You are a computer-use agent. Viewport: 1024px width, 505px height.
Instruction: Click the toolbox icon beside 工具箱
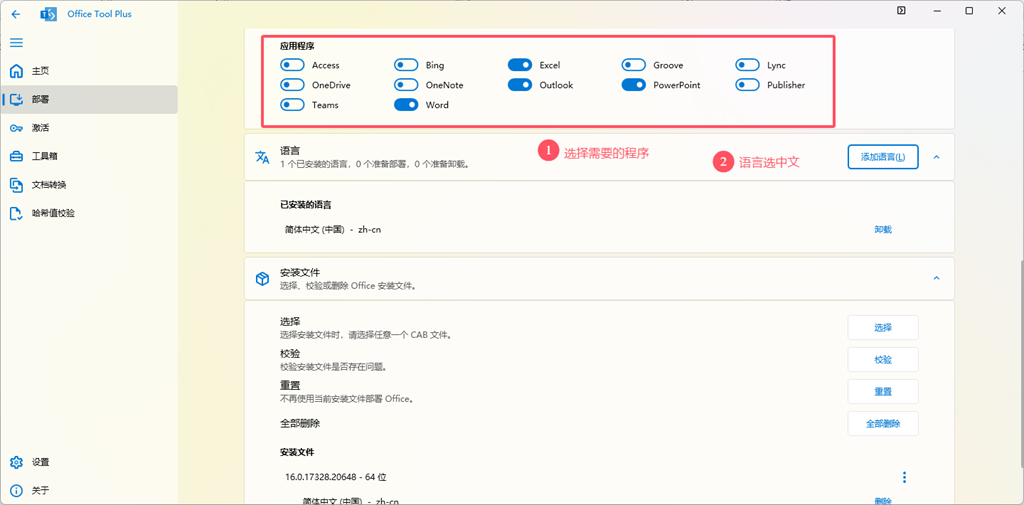coord(17,156)
